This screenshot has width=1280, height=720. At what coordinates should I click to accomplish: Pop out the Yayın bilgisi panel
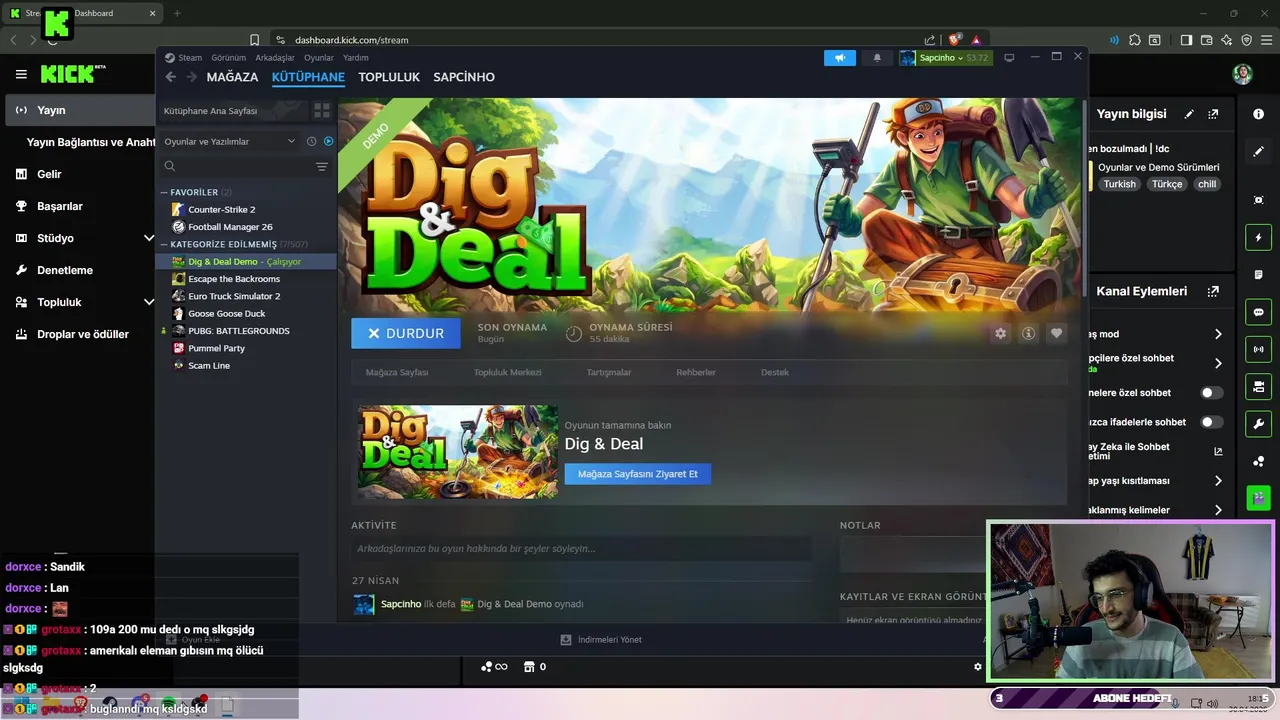[x=1213, y=114]
